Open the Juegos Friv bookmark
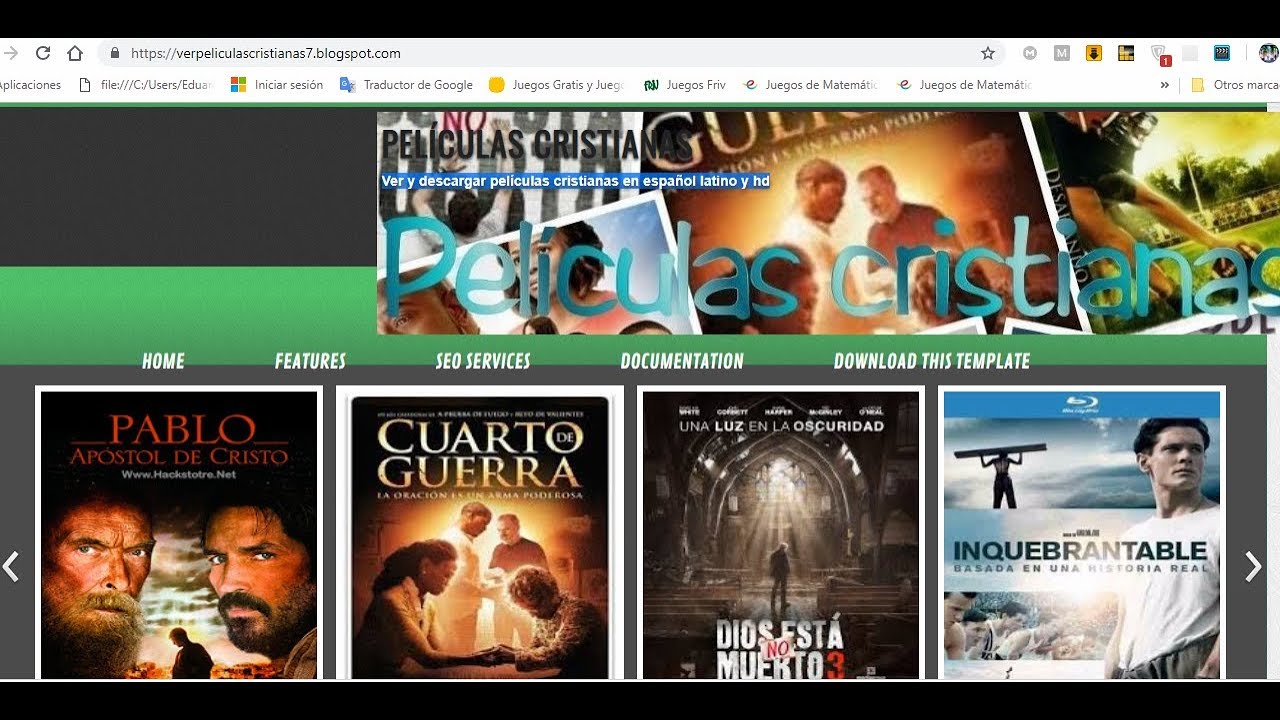 [x=685, y=85]
